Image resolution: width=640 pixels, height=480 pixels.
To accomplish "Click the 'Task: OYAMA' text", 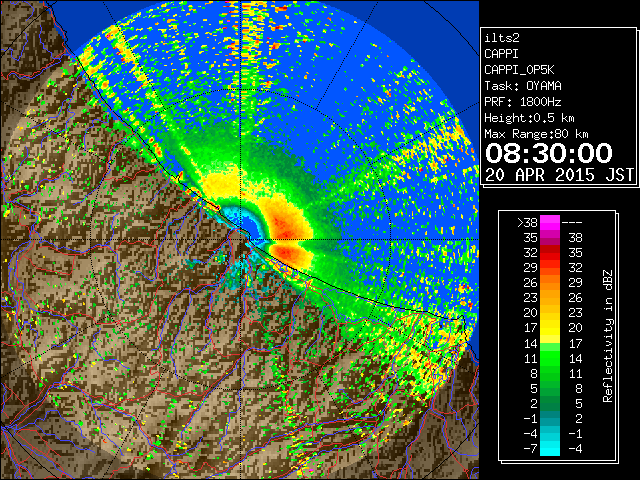I will pos(523,86).
